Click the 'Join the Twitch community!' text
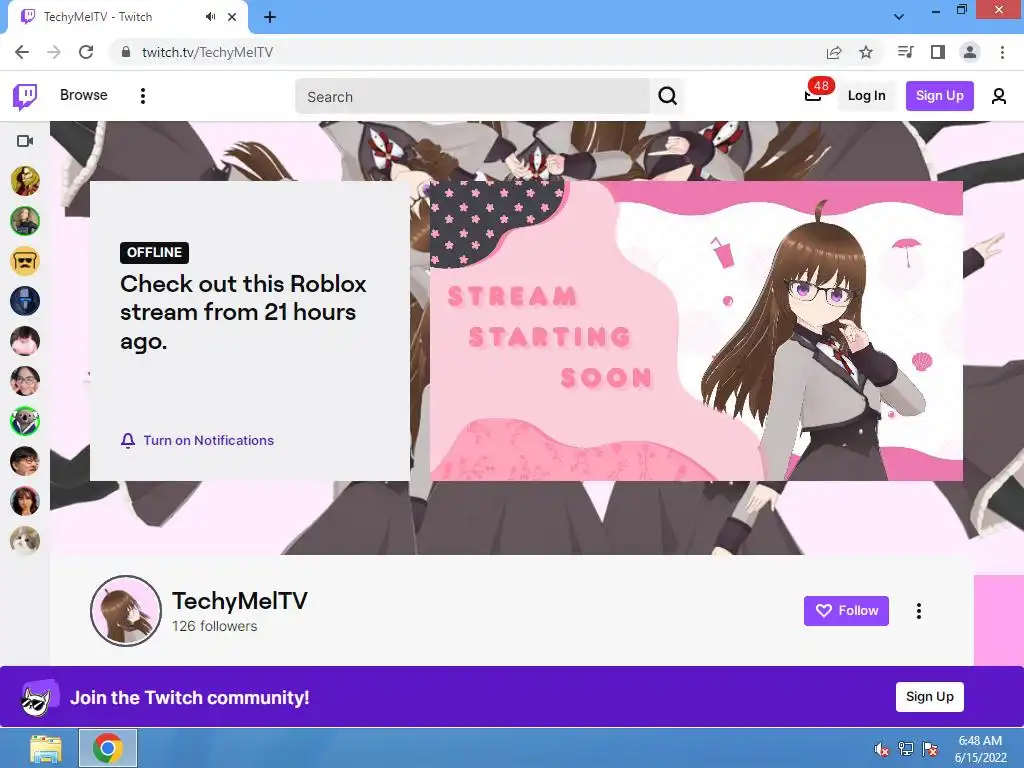This screenshot has height=768, width=1024. coord(189,697)
